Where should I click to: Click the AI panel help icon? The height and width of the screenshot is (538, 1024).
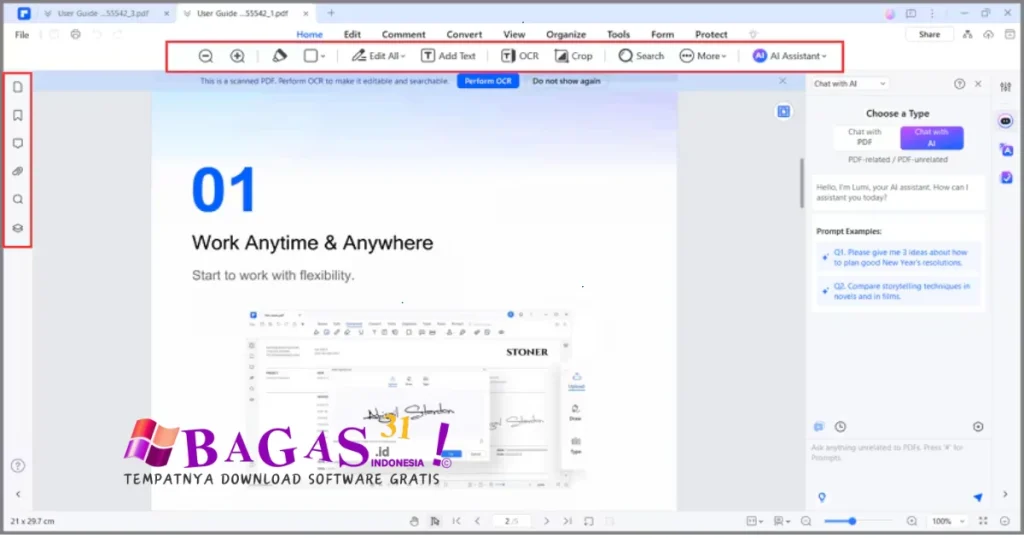tap(959, 84)
